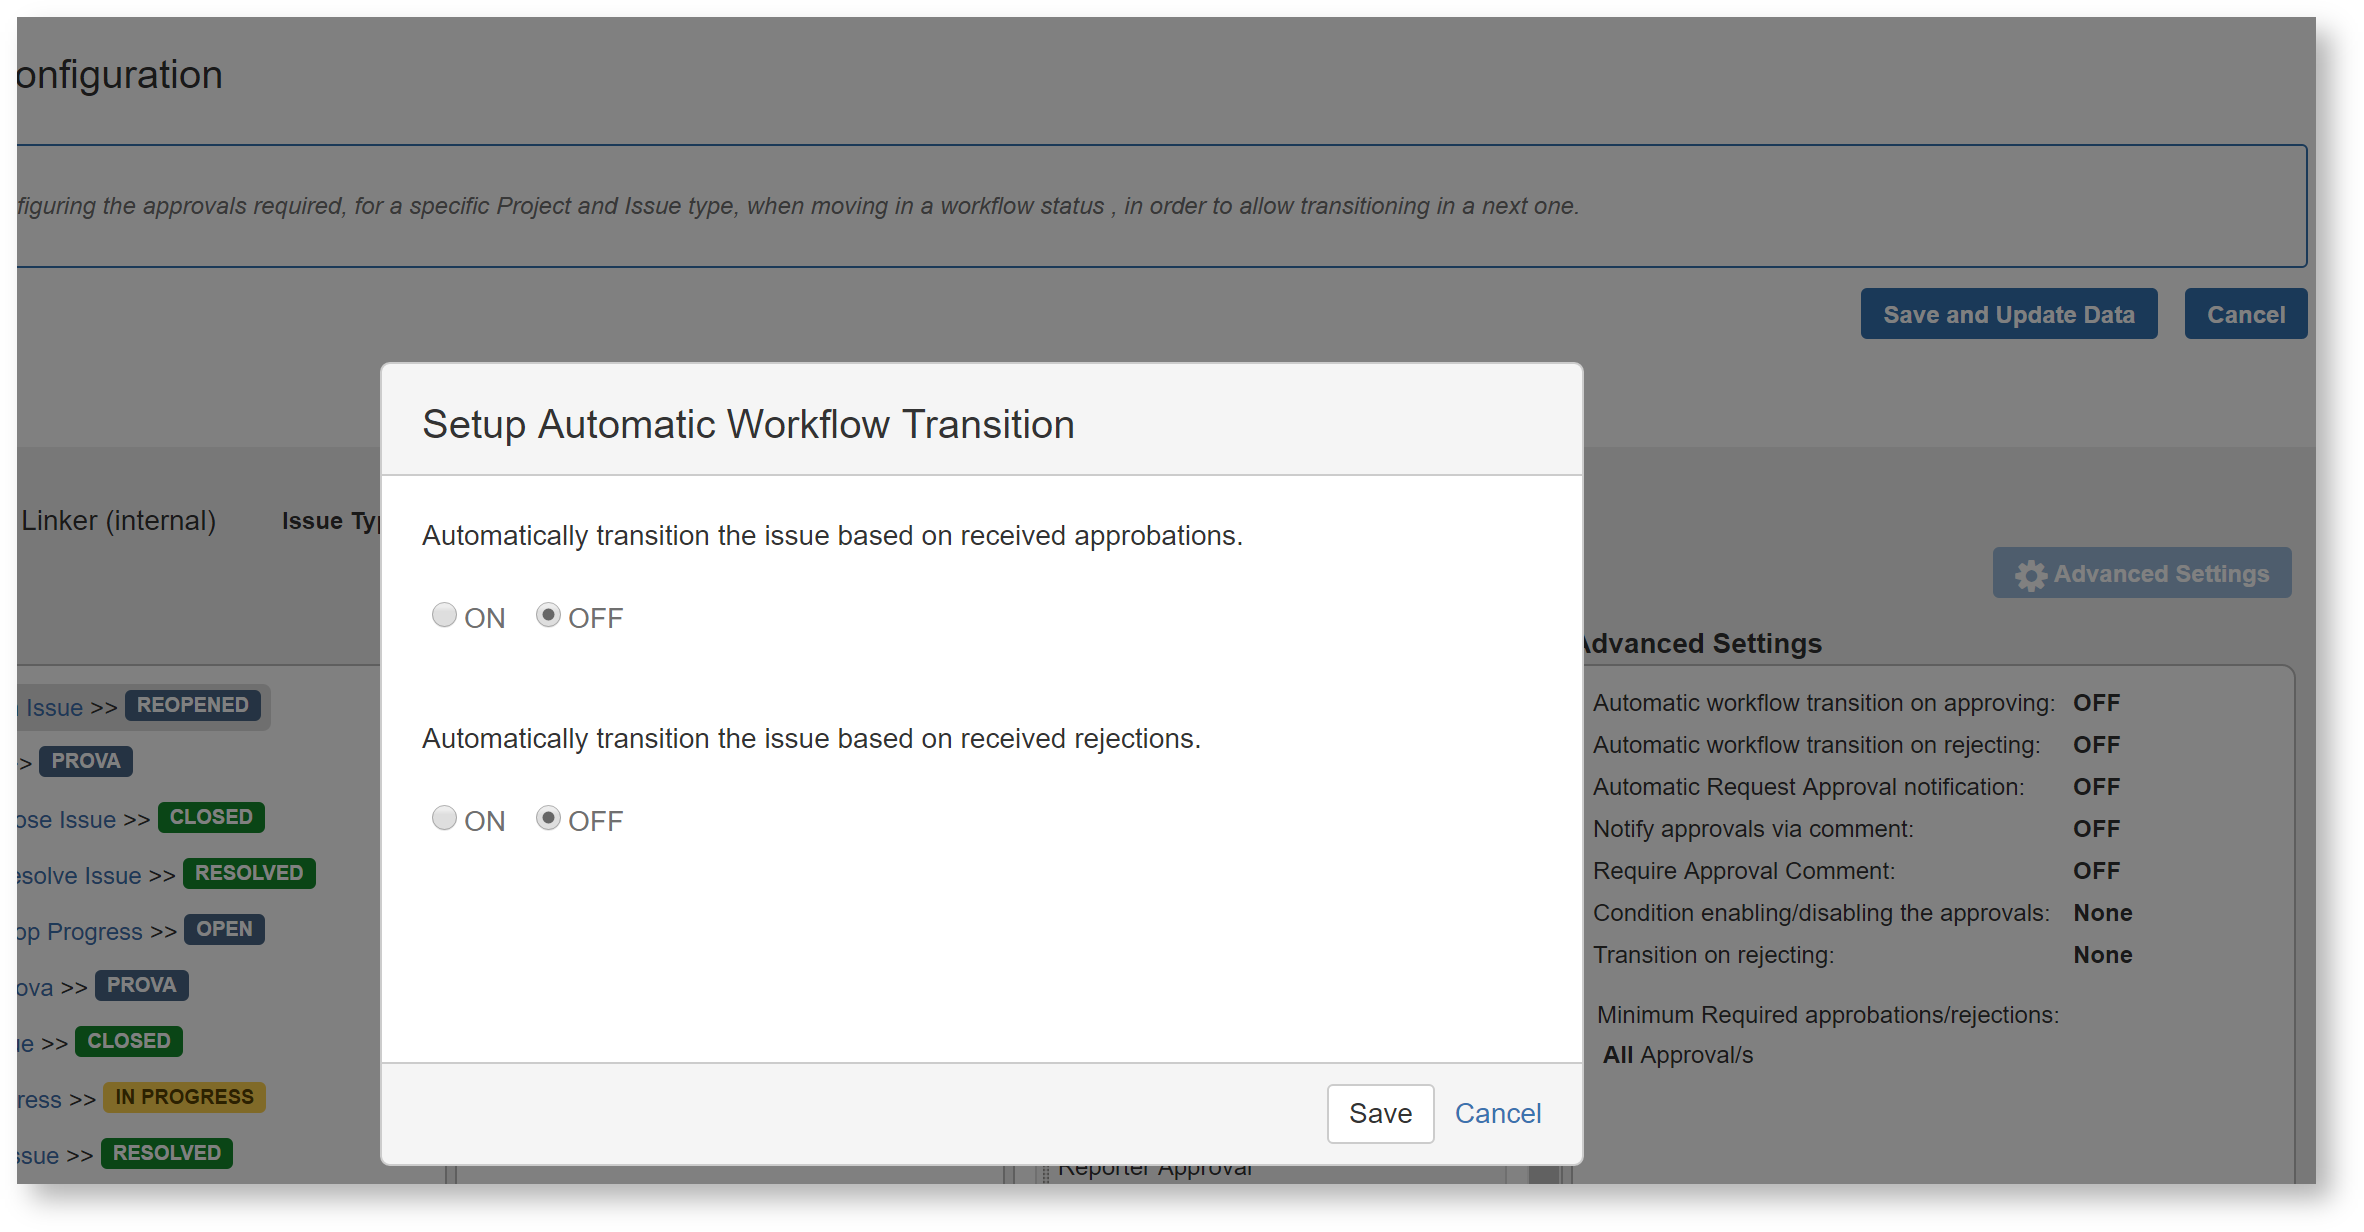Click the Advanced Settings gear icon
This screenshot has width=2364, height=1232.
point(2030,575)
